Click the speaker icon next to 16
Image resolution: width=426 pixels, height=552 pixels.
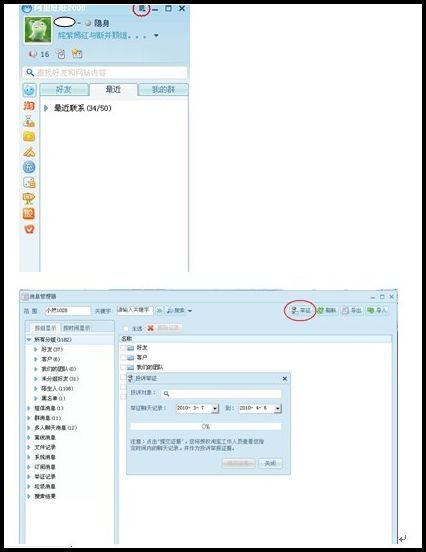point(33,54)
